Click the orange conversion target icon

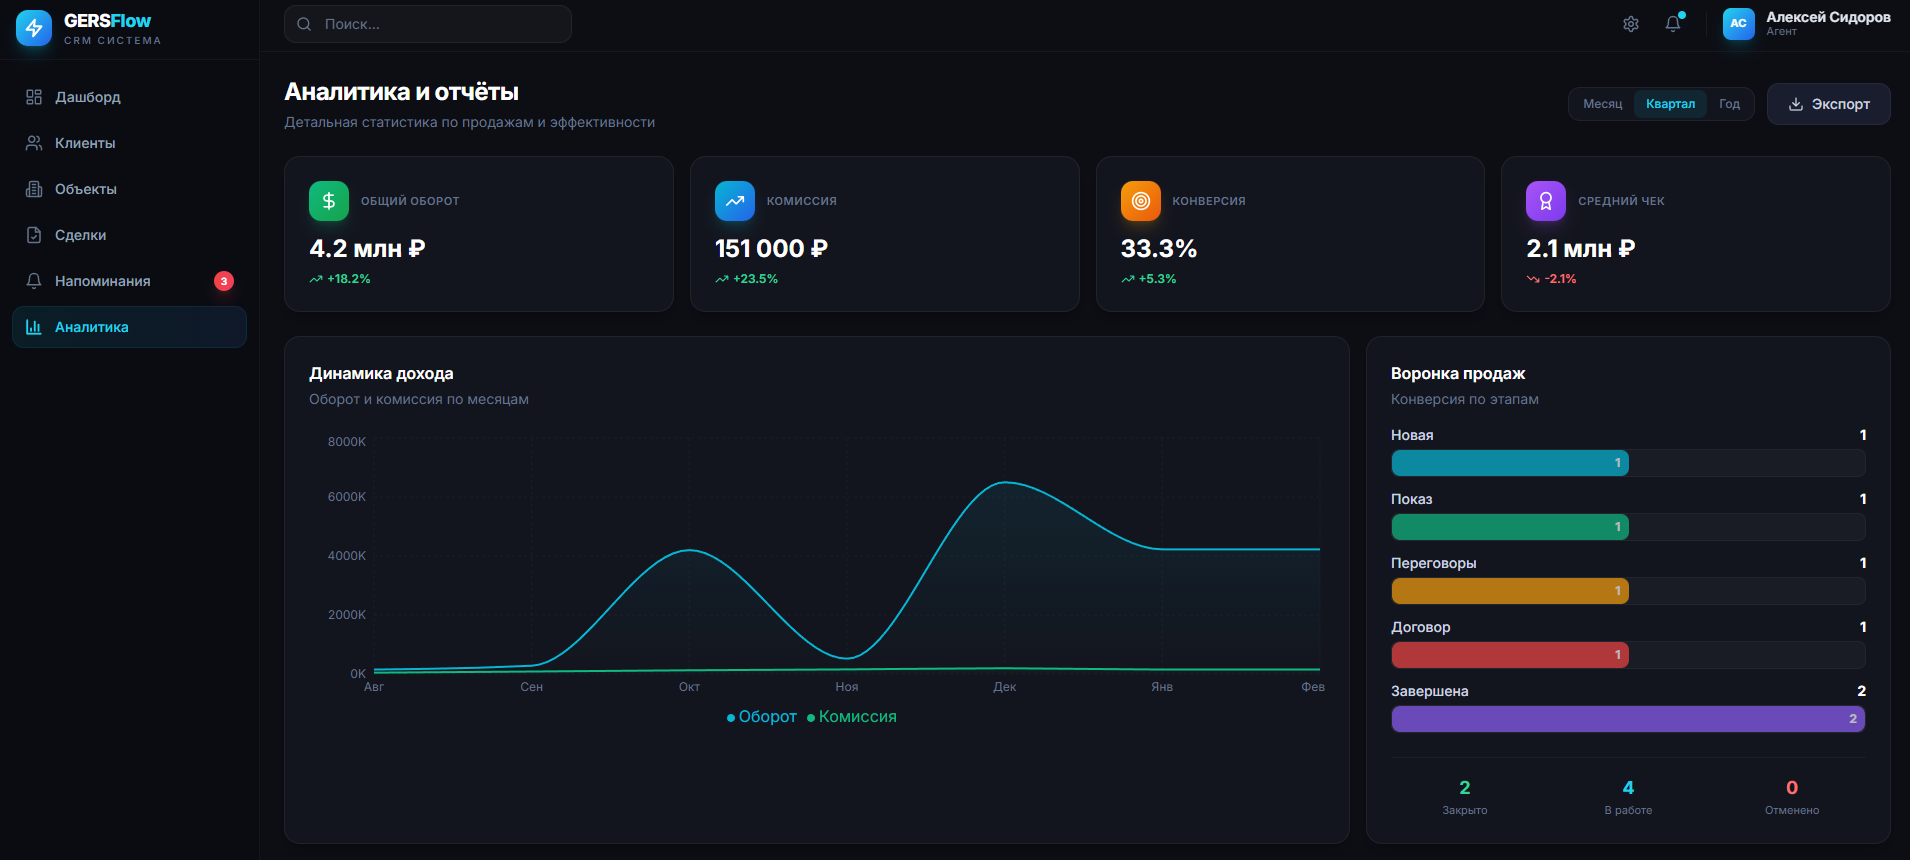pos(1140,201)
